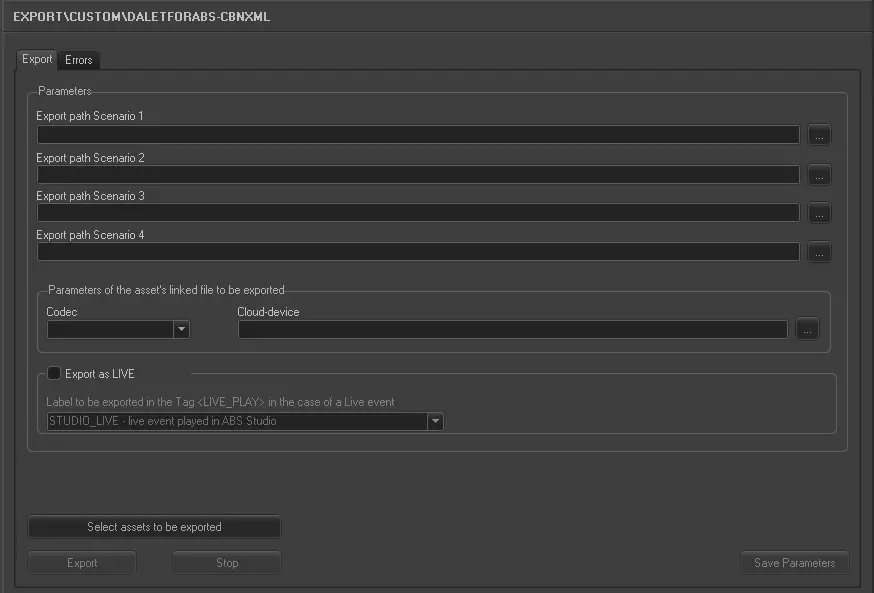This screenshot has width=874, height=593.
Task: Enable the Export as LIVE checkbox
Action: pos(54,374)
